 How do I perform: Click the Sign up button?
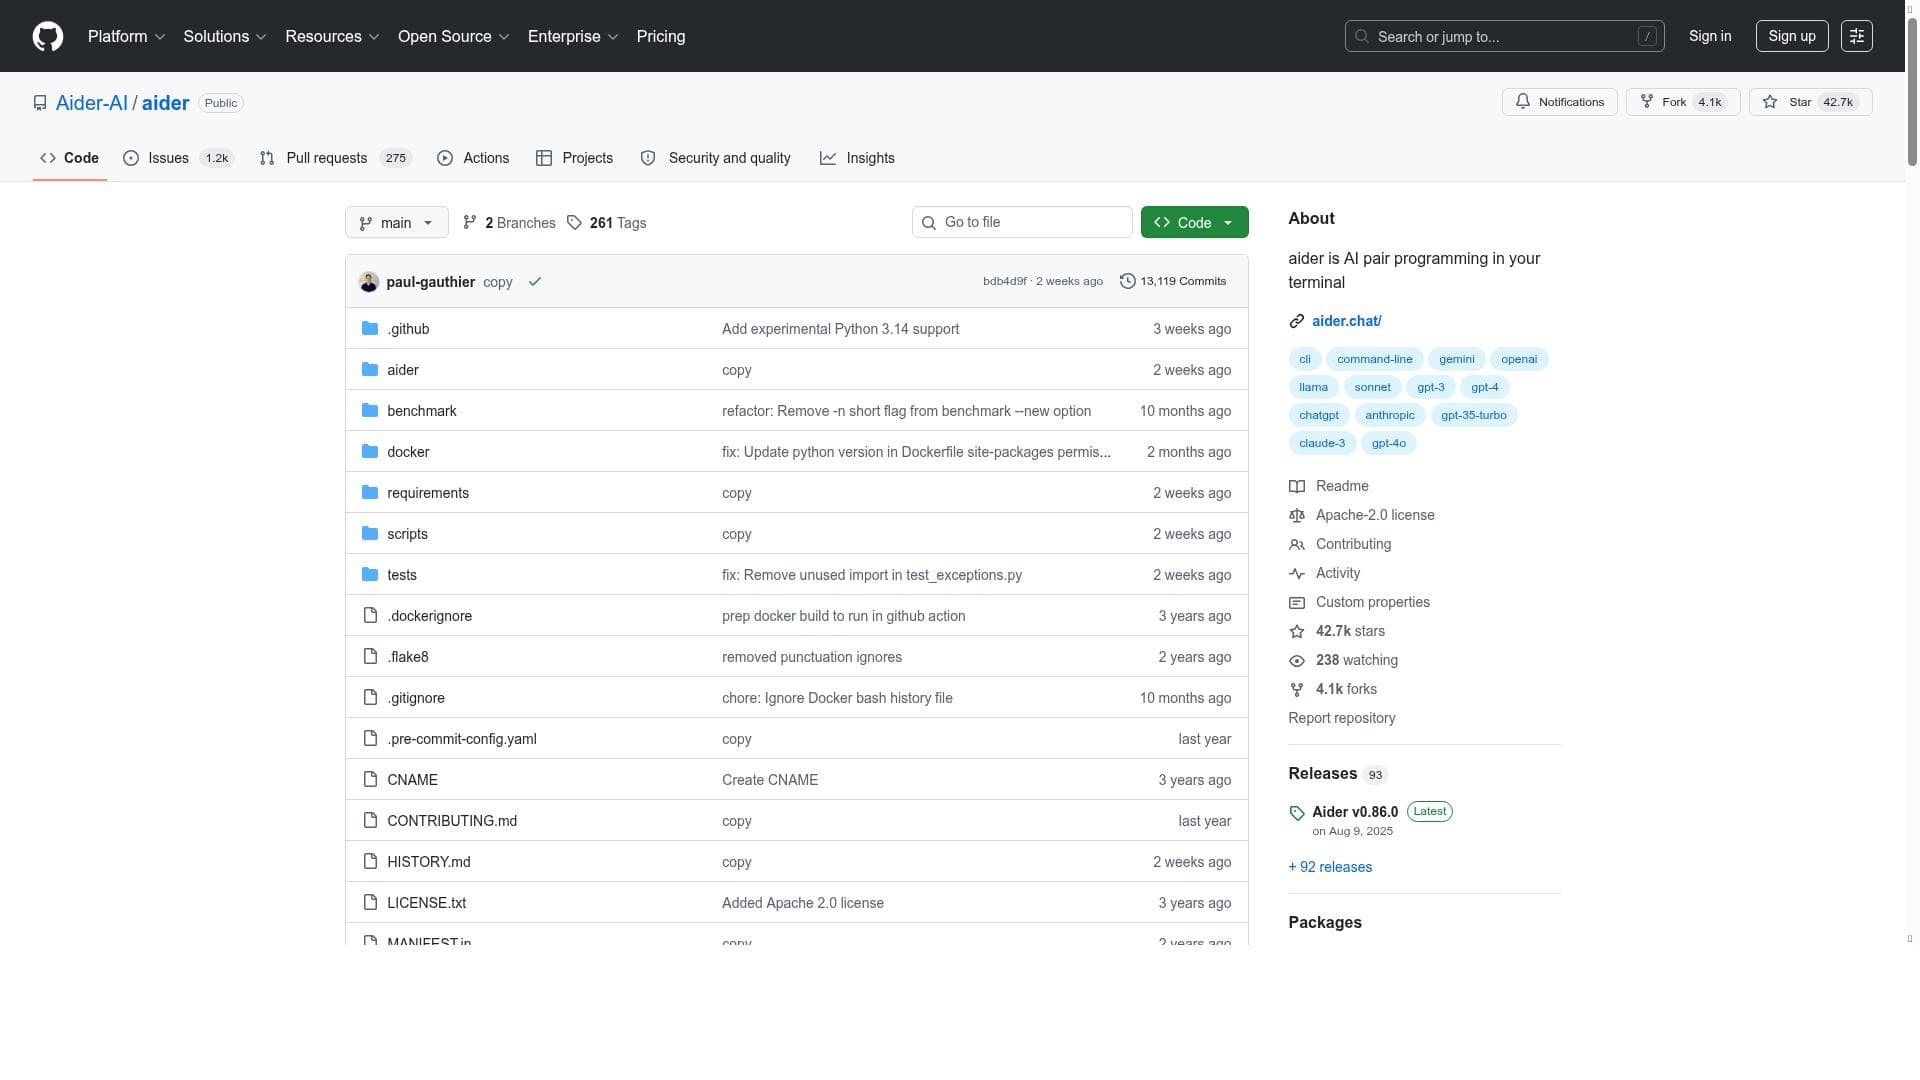click(1791, 37)
